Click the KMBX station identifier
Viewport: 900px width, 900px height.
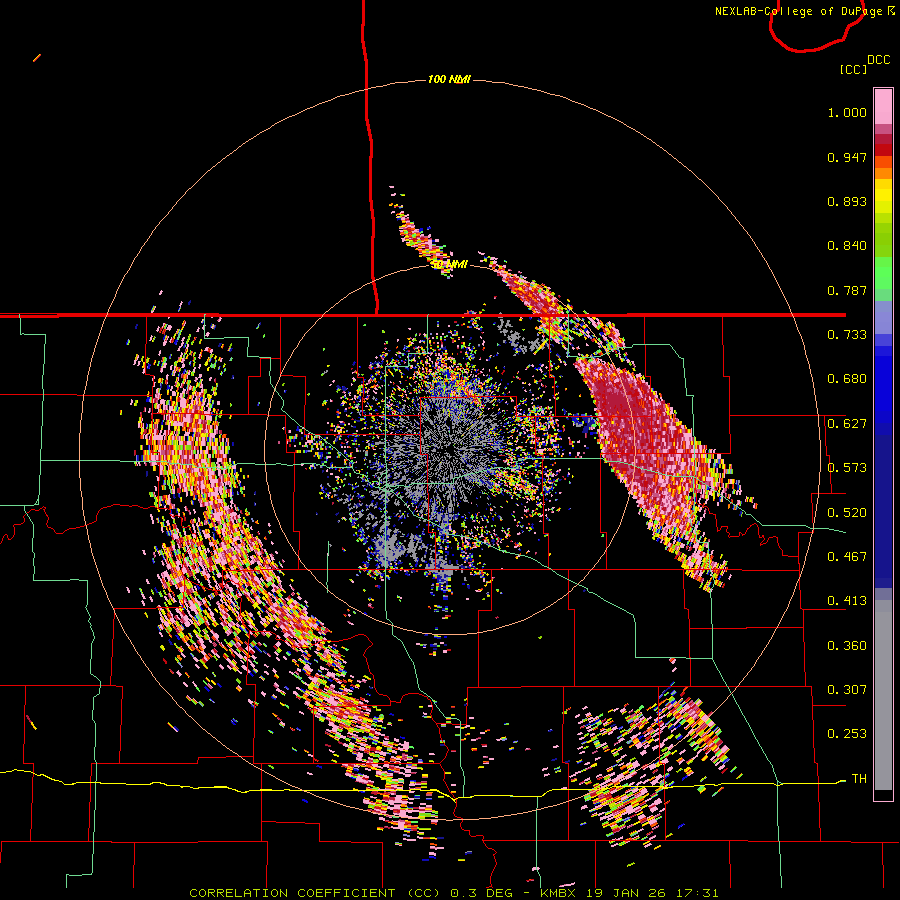560,893
